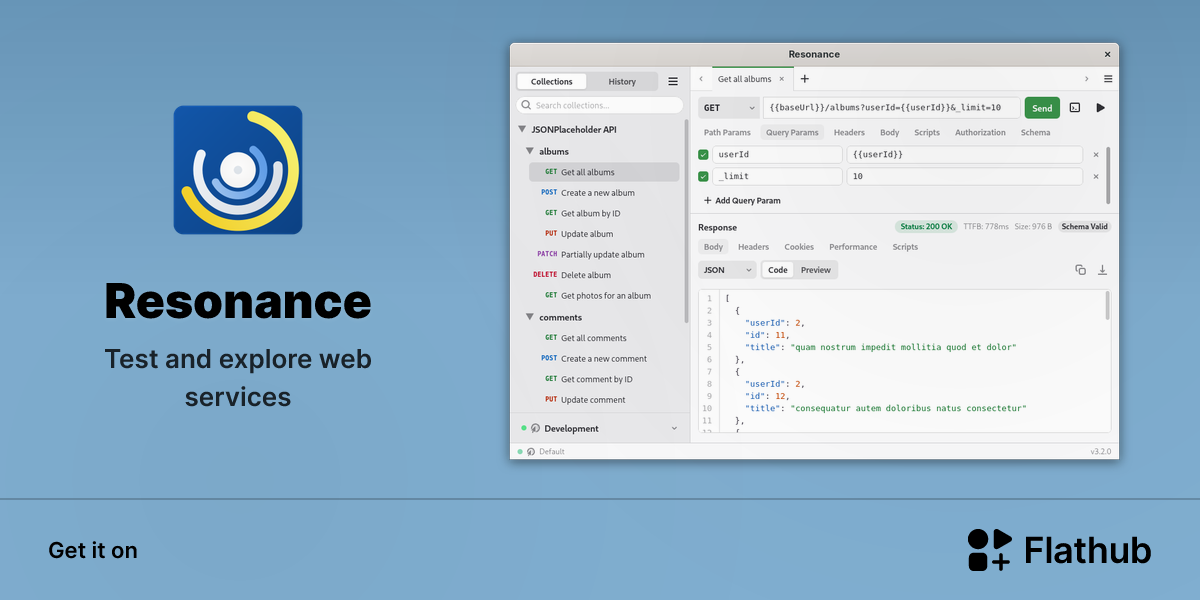This screenshot has width=1200, height=600.
Task: Open the GET method dropdown
Action: coord(728,108)
